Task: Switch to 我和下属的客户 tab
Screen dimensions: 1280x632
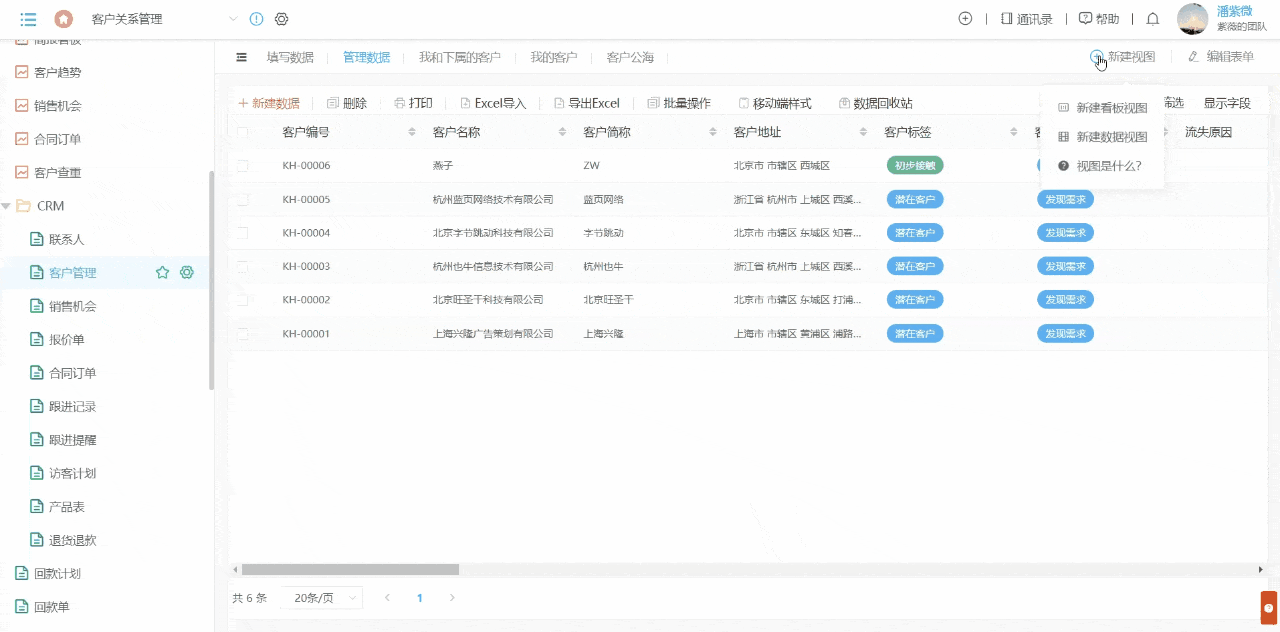Action: pos(460,57)
